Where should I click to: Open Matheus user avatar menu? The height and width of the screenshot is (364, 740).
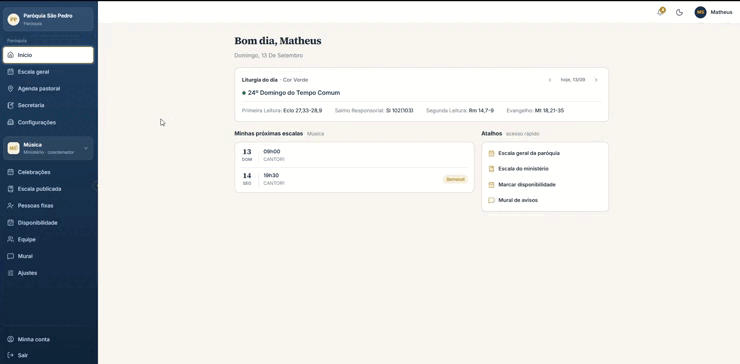[x=700, y=12]
